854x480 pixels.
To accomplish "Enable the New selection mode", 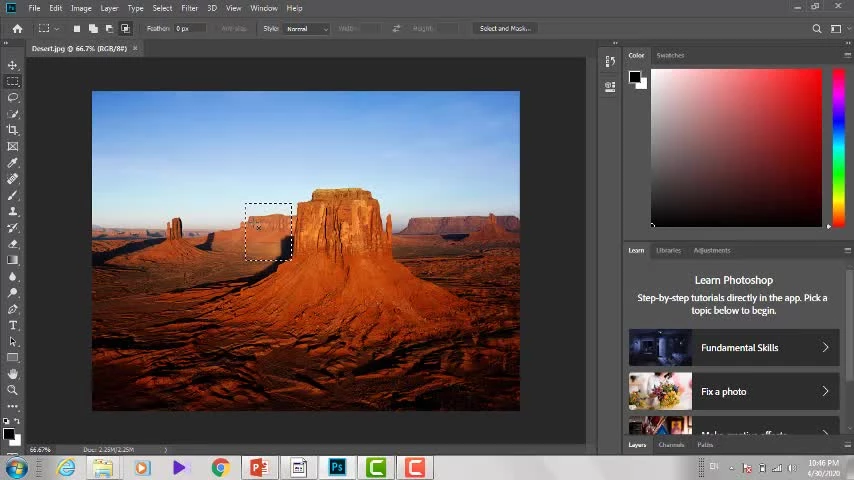I will pos(76,29).
